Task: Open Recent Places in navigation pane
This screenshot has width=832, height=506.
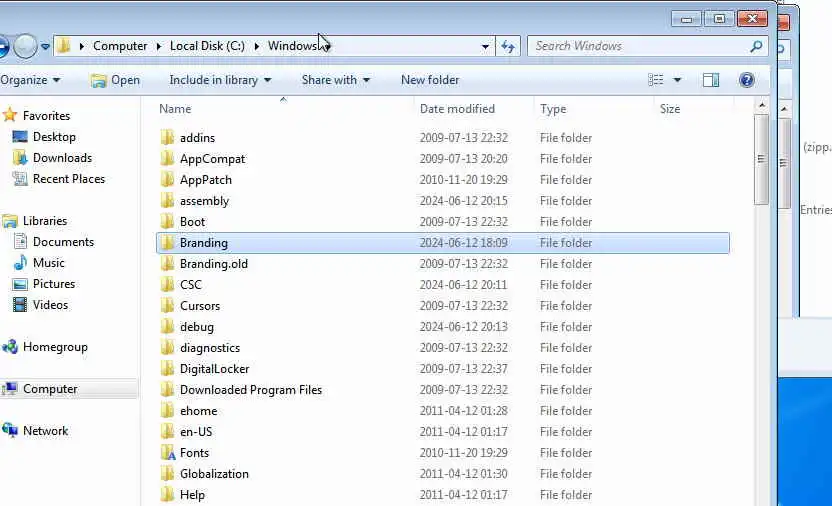Action: [68, 179]
